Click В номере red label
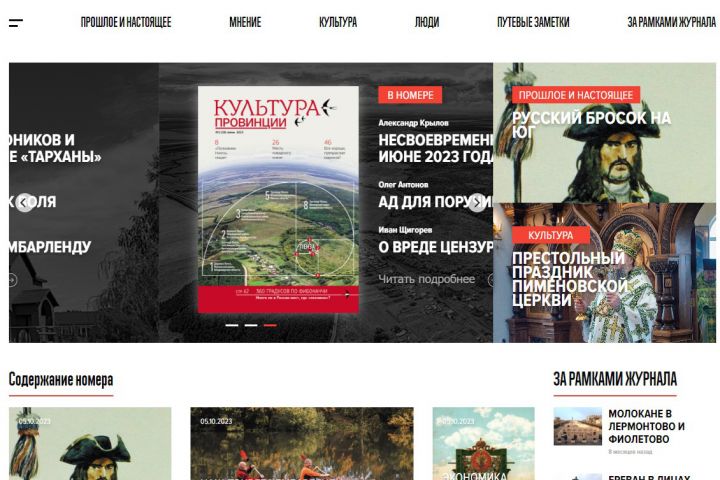This screenshot has height=480, width=720. (x=410, y=95)
